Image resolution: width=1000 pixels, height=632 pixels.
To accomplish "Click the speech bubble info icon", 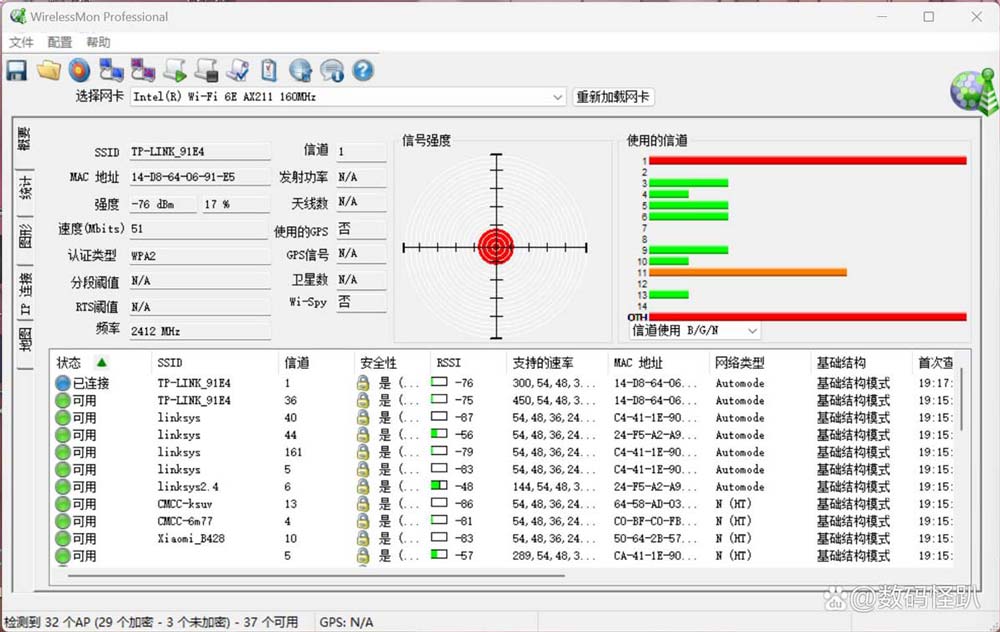I will tap(332, 70).
